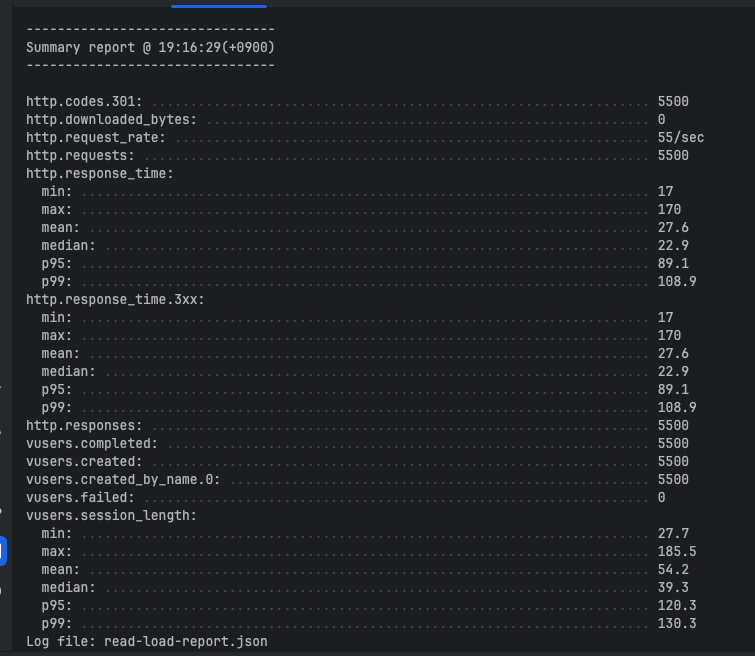Select the 55/sec request rate value
Viewport: 755px width, 656px height.
(681, 138)
